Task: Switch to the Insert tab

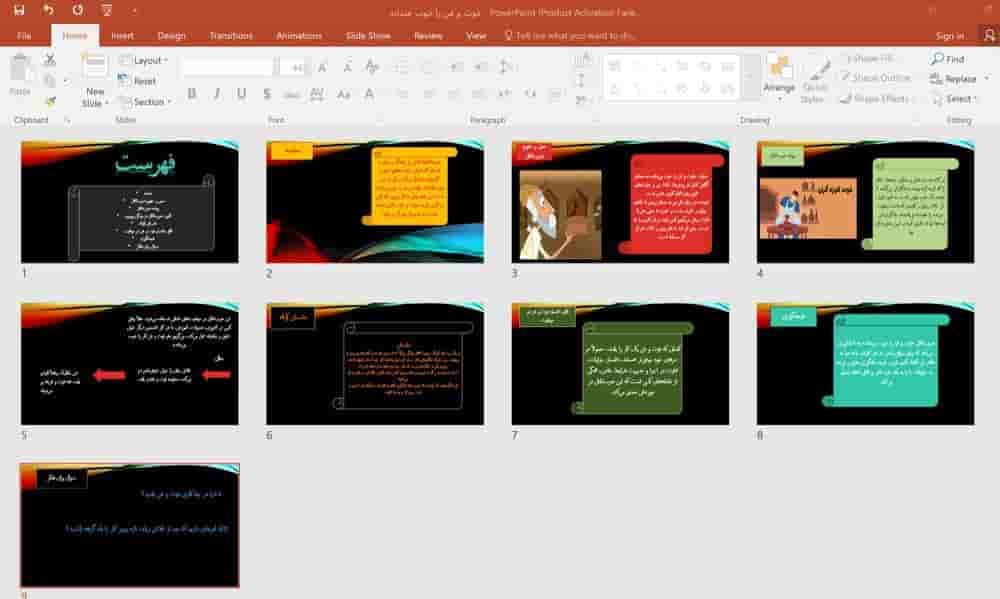Action: coord(122,36)
